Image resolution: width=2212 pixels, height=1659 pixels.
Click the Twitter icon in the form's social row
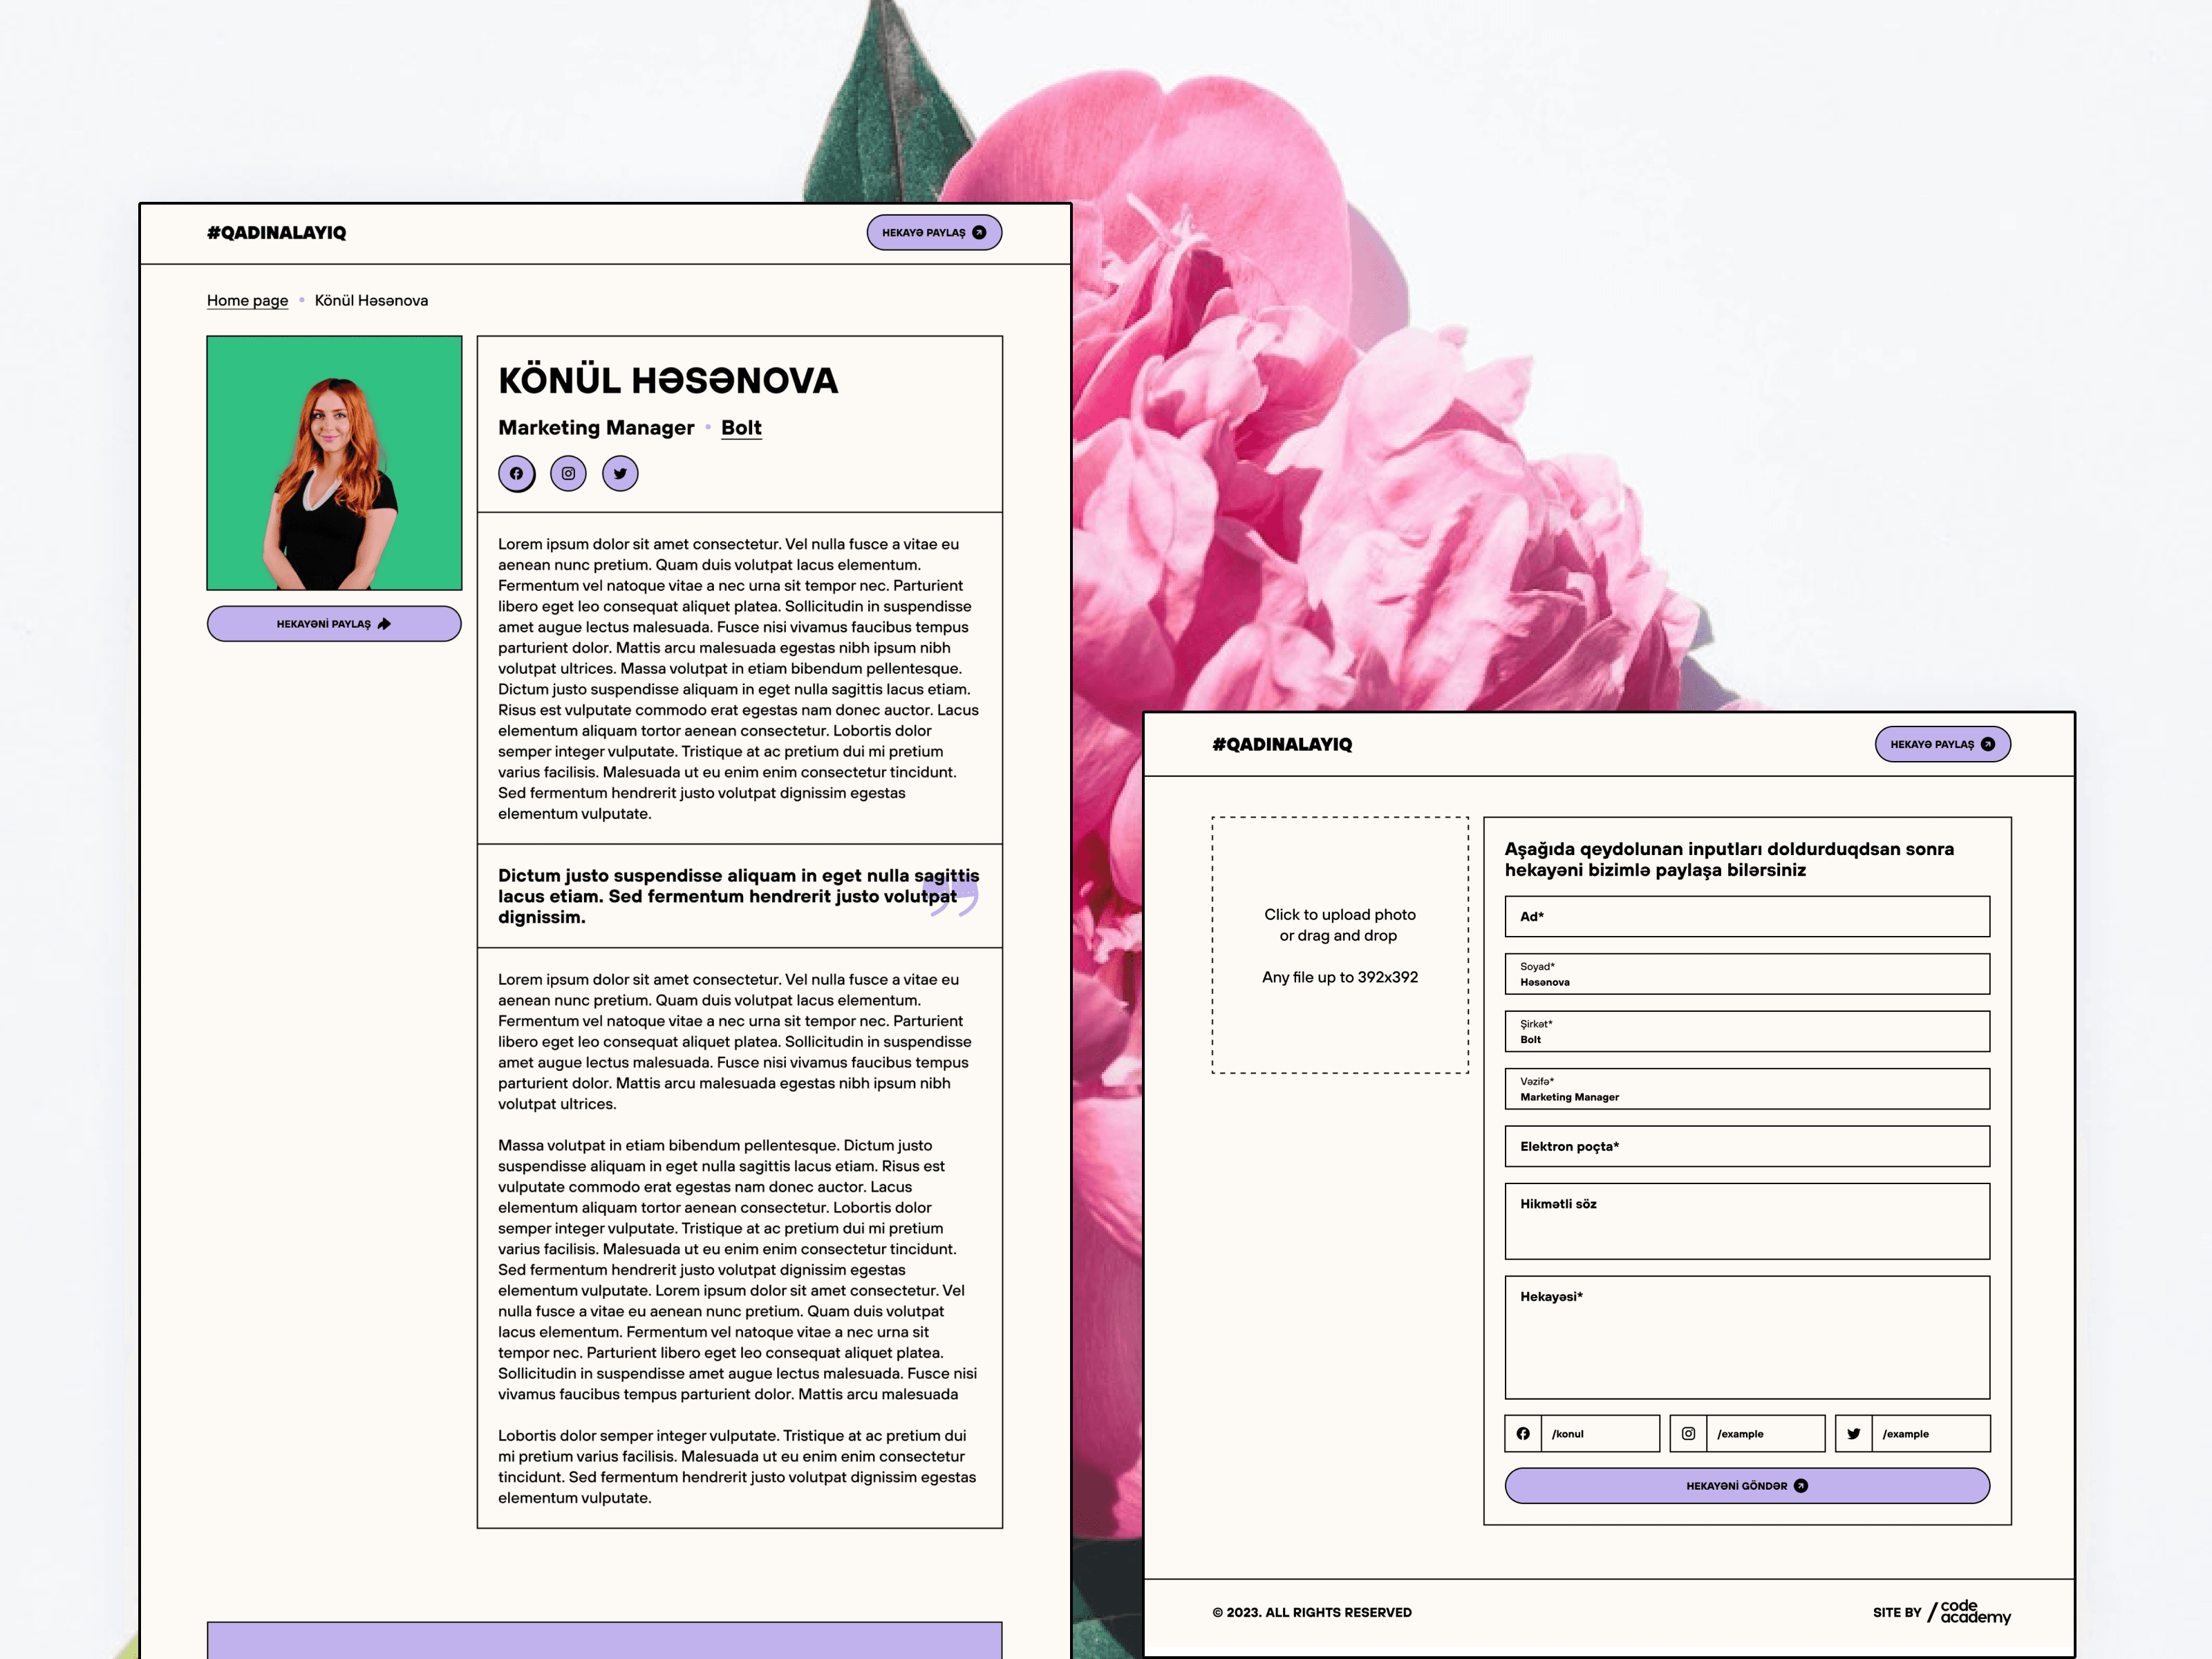pos(1853,1433)
